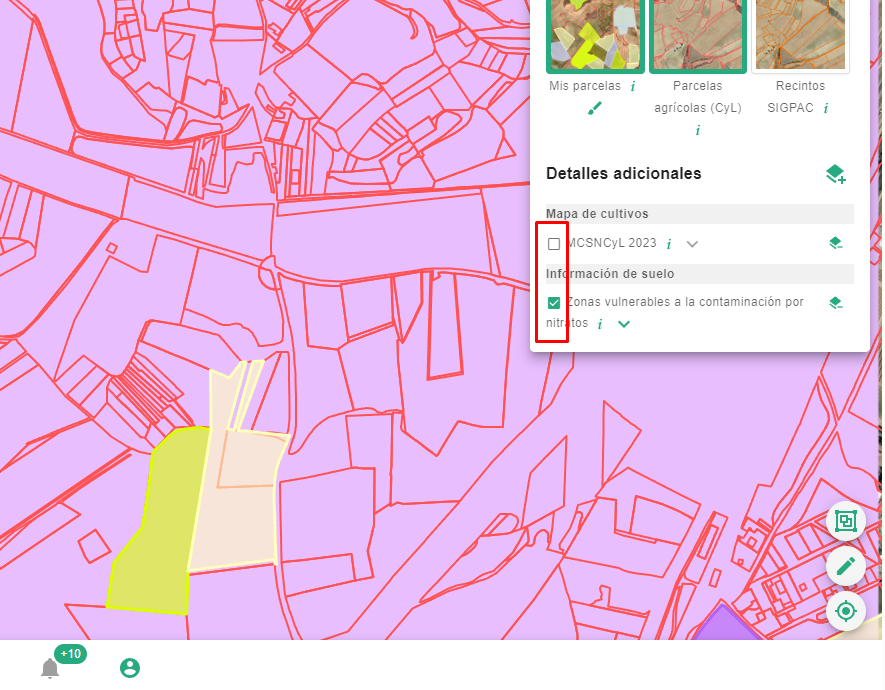Select the Mis parcelas layer thumbnail
The height and width of the screenshot is (690, 885).
(x=594, y=35)
